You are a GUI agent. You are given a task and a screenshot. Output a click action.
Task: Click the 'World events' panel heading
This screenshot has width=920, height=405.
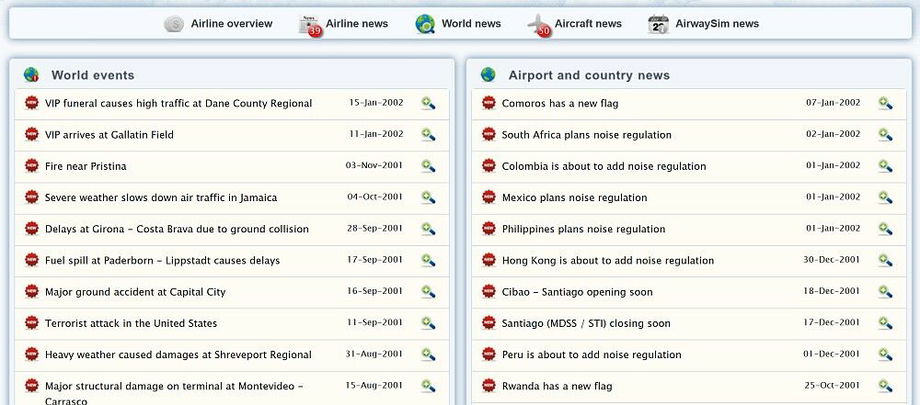tap(93, 75)
